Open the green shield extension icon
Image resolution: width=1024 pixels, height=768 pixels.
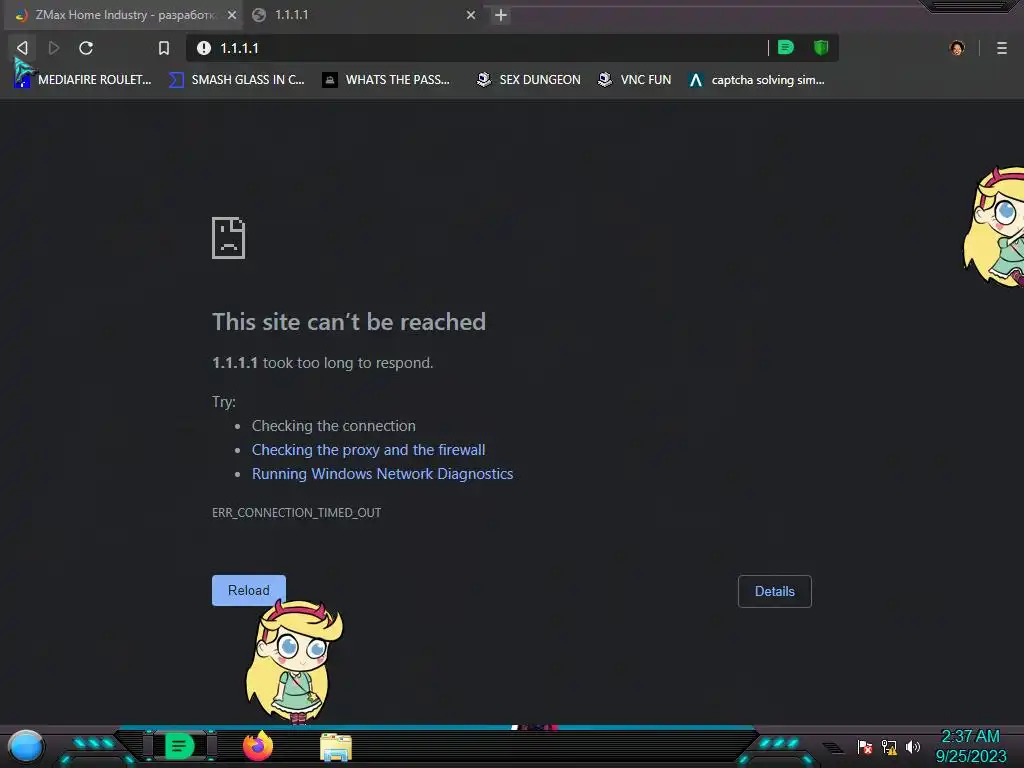coord(821,47)
